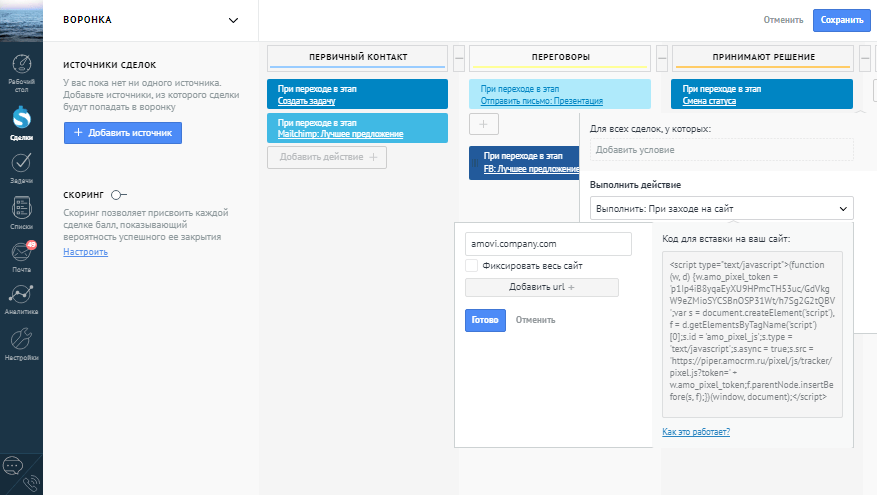Select the Принимают решение stage header

[763, 57]
